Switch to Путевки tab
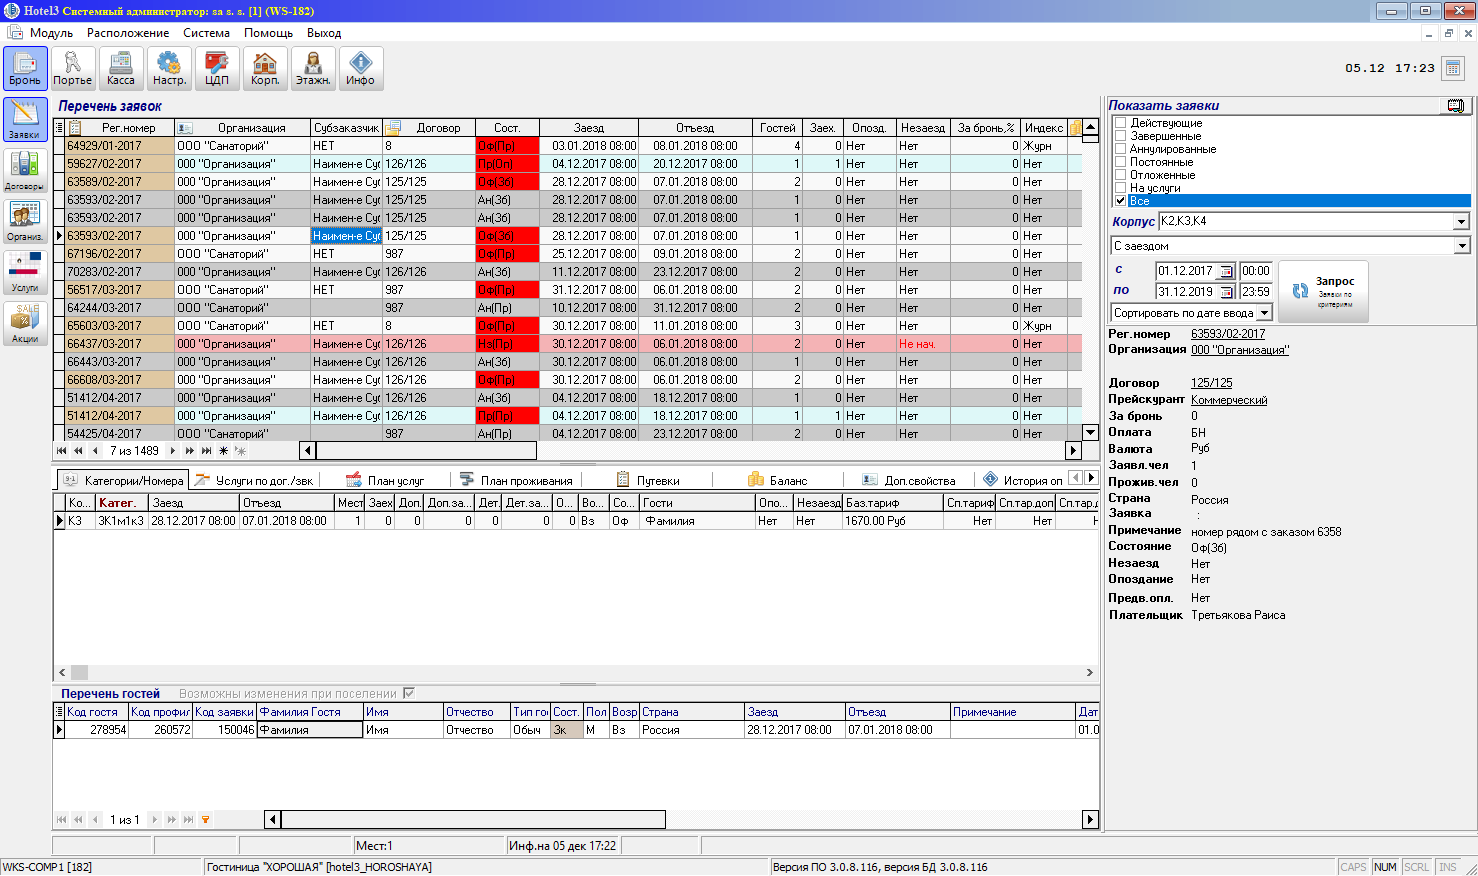 [648, 480]
